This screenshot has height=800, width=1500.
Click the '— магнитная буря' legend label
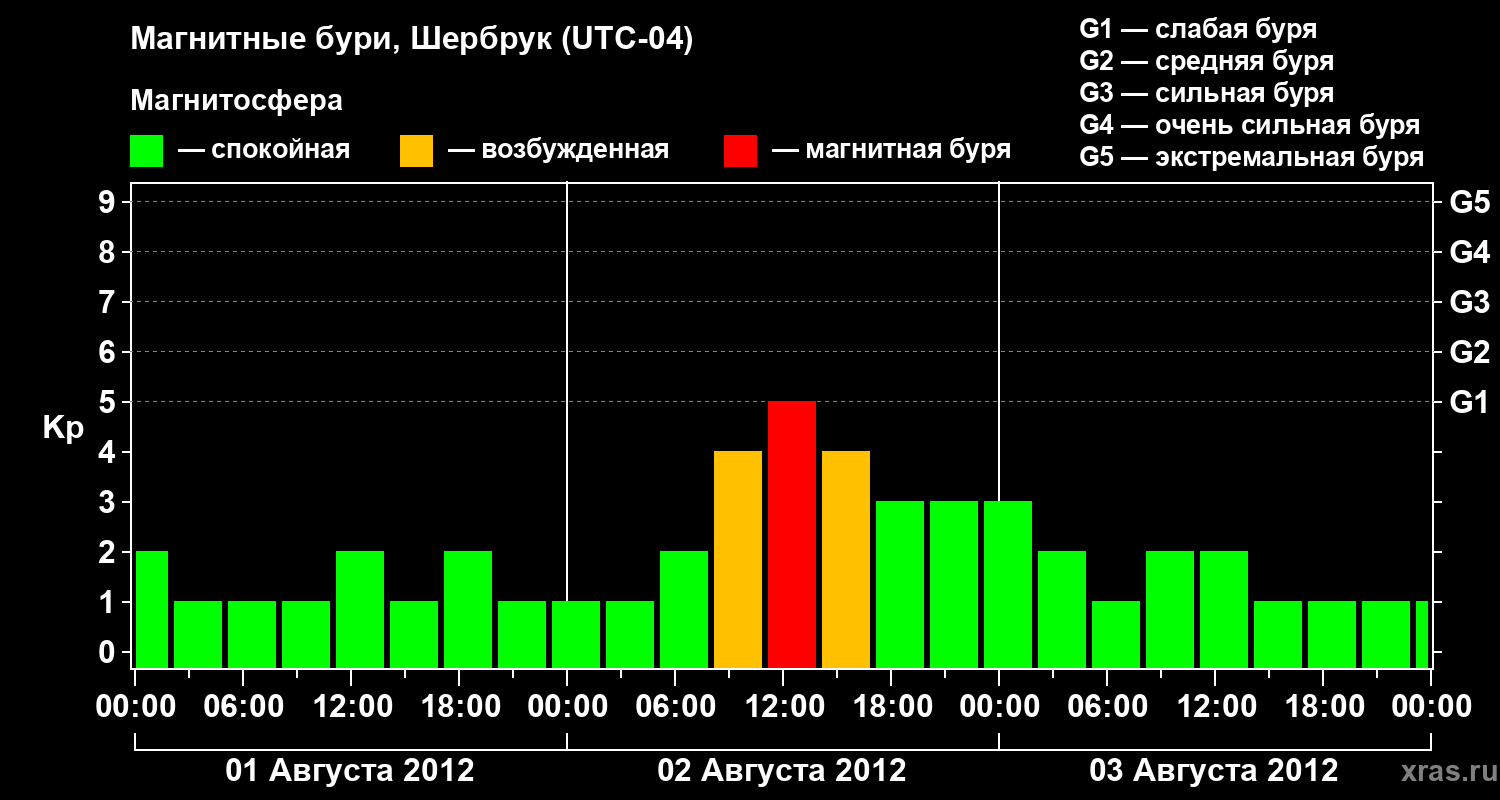891,151
